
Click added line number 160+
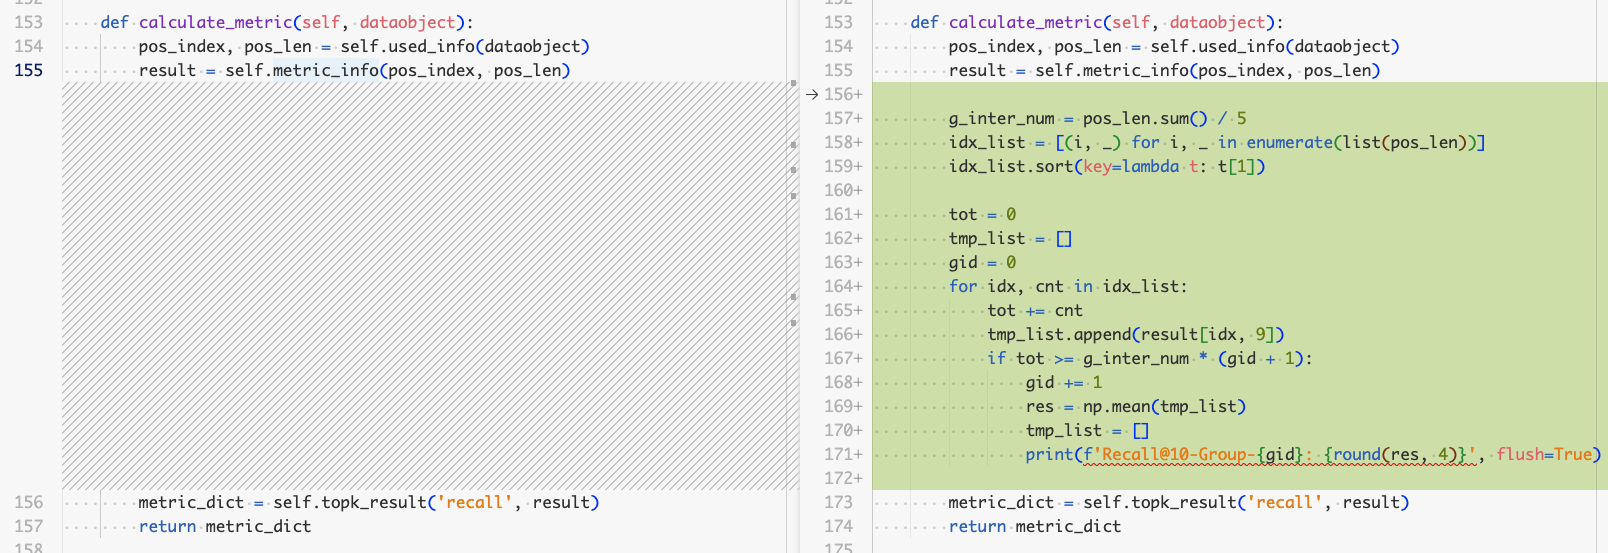pyautogui.click(x=843, y=190)
